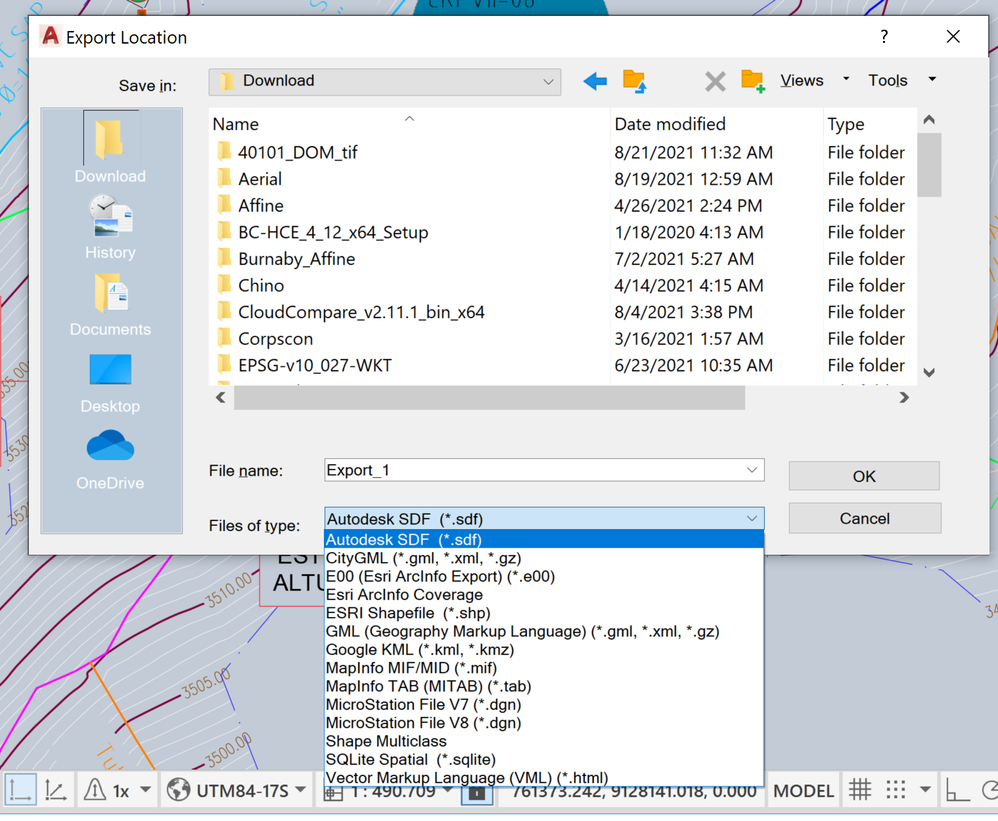Open the Tools dropdown arrow
This screenshot has width=998, height=821.
click(x=932, y=79)
